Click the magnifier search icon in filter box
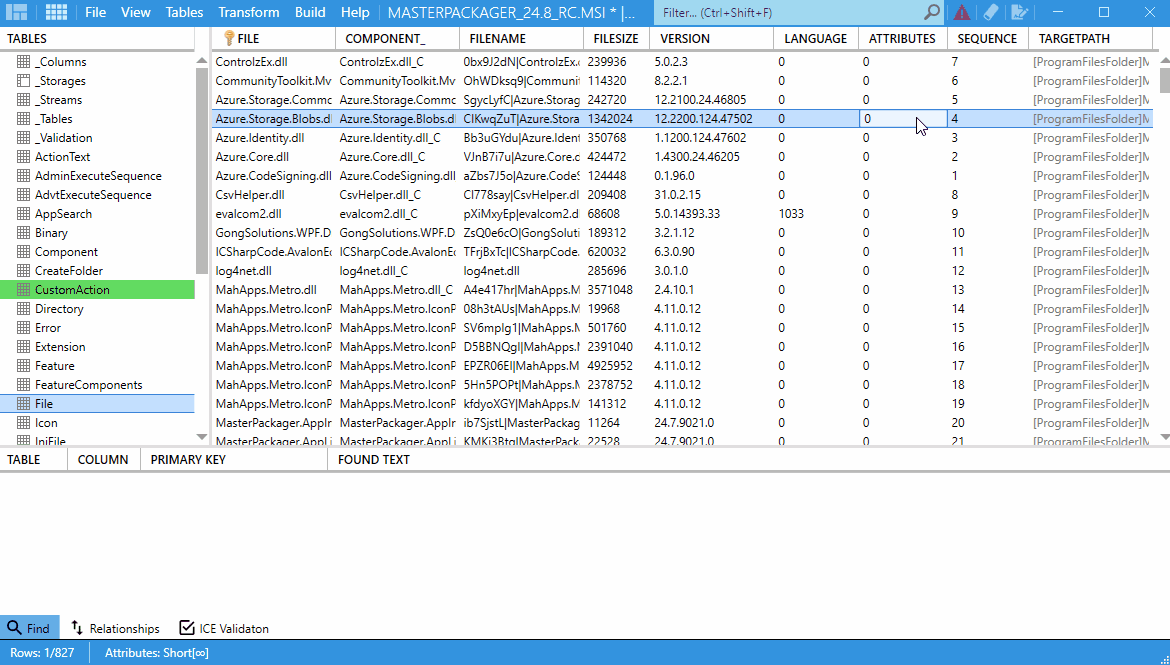The image size is (1170, 665). pos(931,12)
